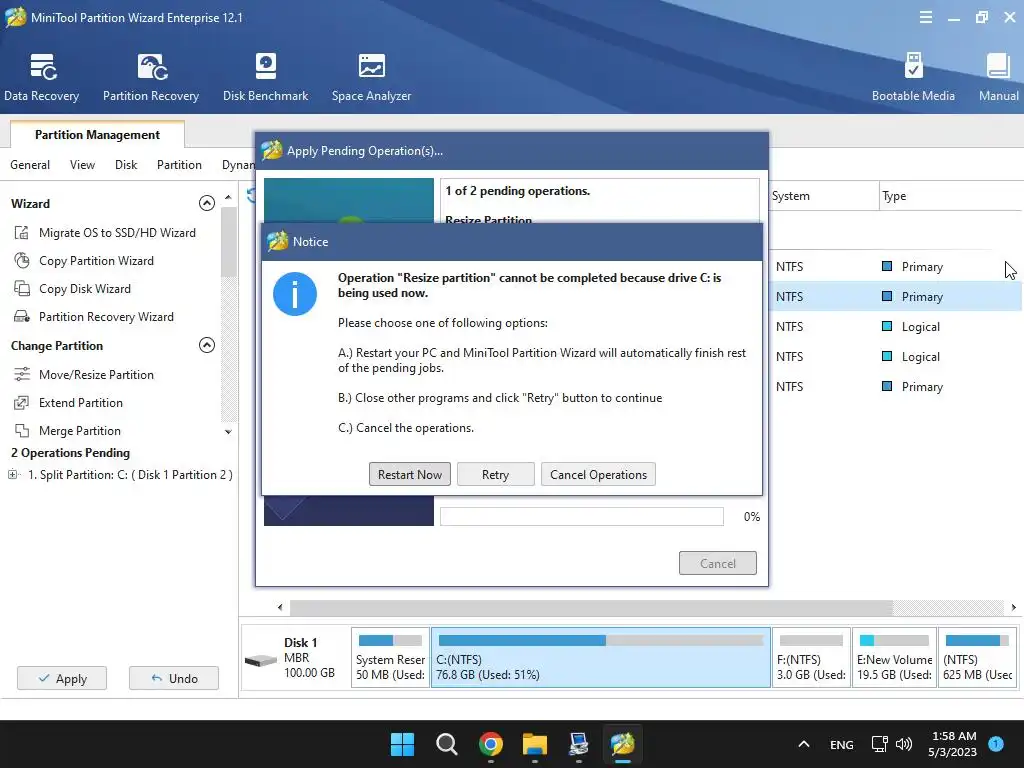Open the Space Analyzer tool
The width and height of the screenshot is (1024, 768).
(x=371, y=78)
